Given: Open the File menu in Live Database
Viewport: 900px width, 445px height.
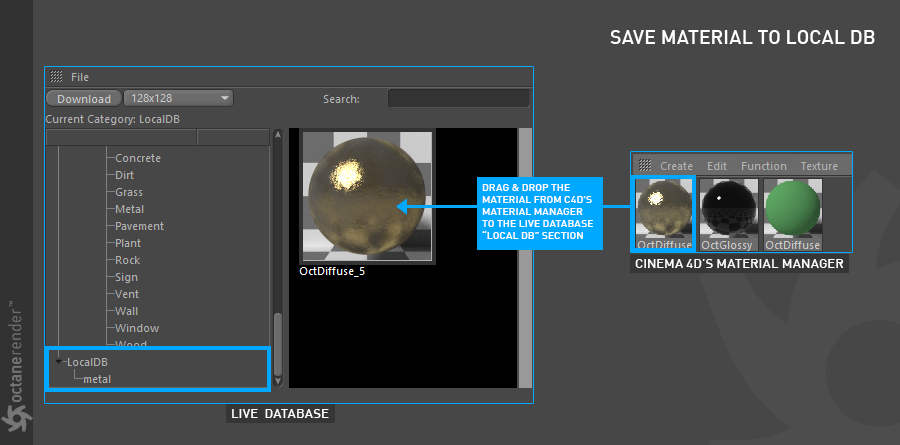Looking at the screenshot, I should click(x=80, y=77).
